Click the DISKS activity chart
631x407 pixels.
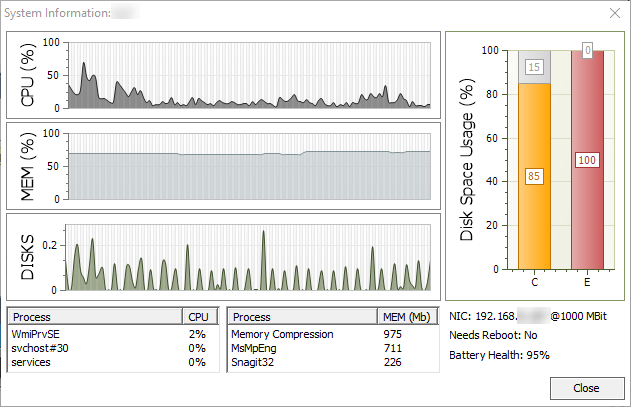point(247,258)
